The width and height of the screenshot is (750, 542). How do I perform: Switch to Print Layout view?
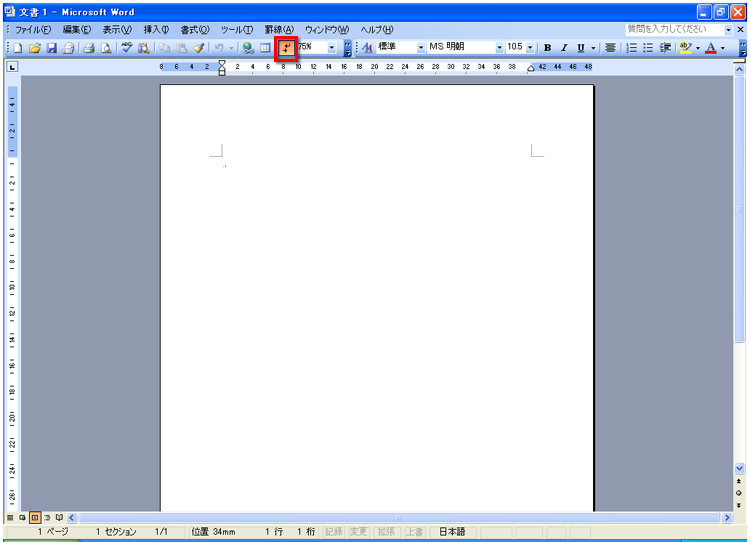coord(35,518)
